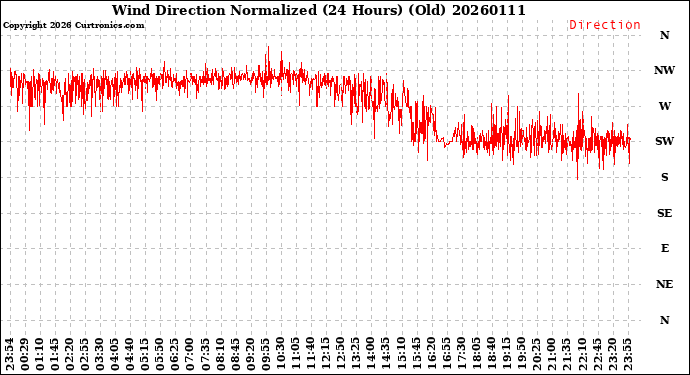Click the '15:45' time axis label
The height and width of the screenshot is (375, 690).
416,354
